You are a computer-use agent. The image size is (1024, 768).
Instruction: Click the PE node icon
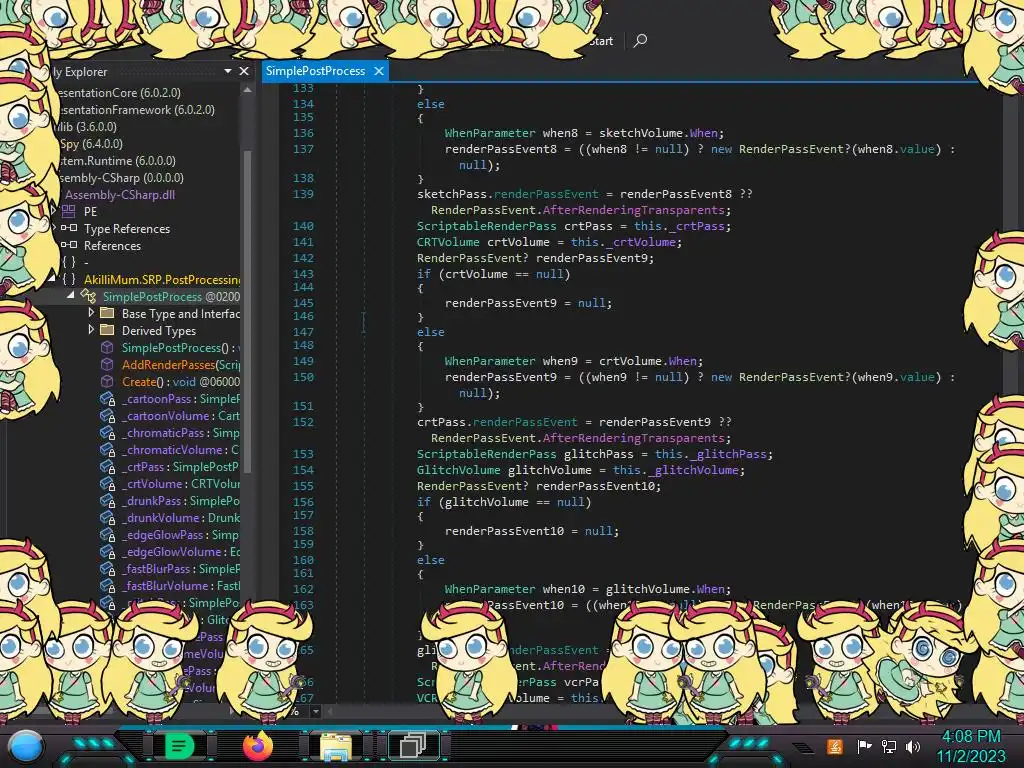[x=69, y=211]
